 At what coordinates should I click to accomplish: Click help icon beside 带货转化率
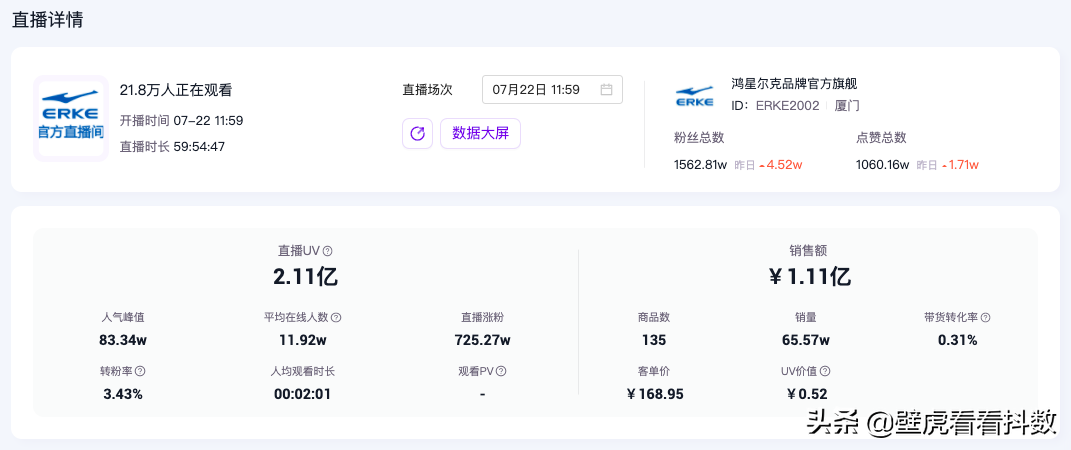coord(986,318)
